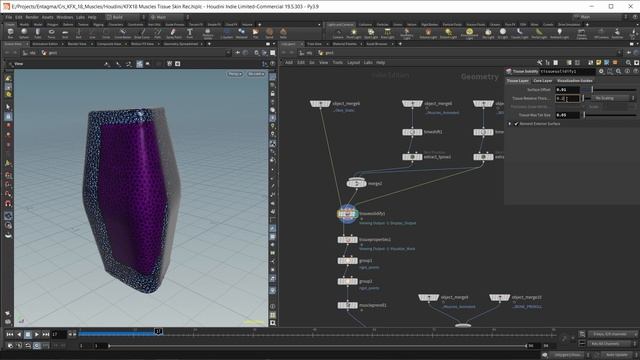Image resolution: width=640 pixels, height=360 pixels.
Task: Click the object_merge10 node
Action: (x=500, y=298)
